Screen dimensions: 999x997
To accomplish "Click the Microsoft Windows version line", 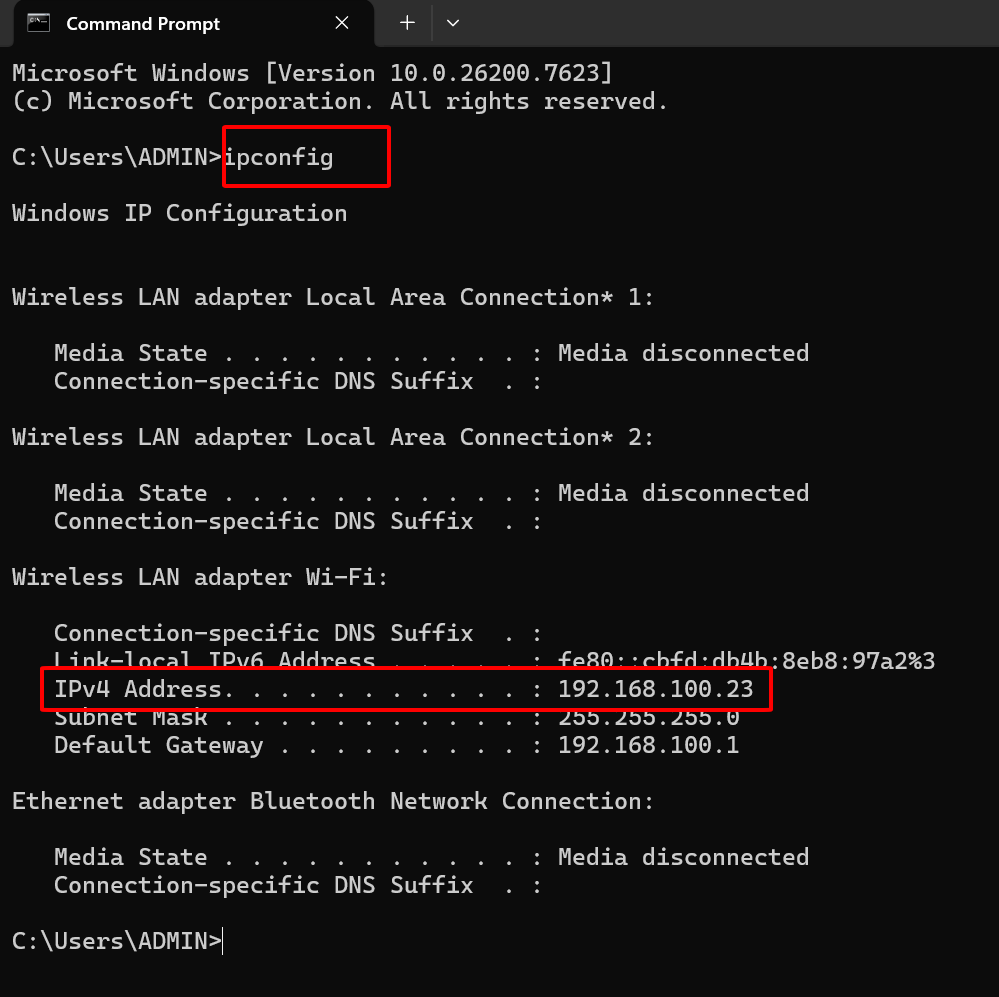I will [312, 73].
